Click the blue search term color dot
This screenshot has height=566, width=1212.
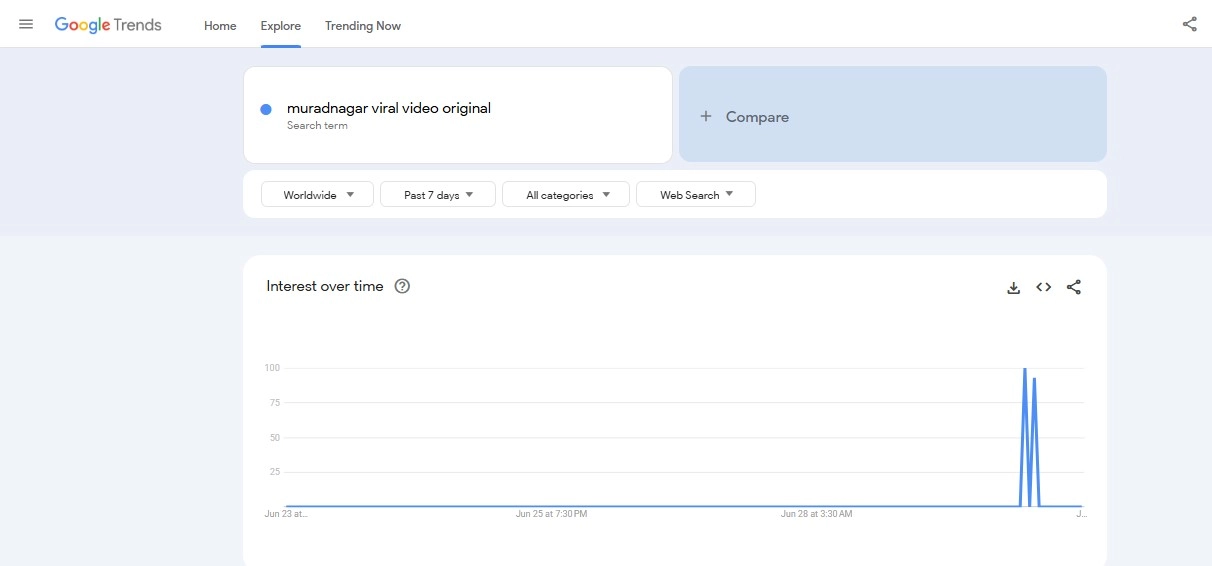266,110
